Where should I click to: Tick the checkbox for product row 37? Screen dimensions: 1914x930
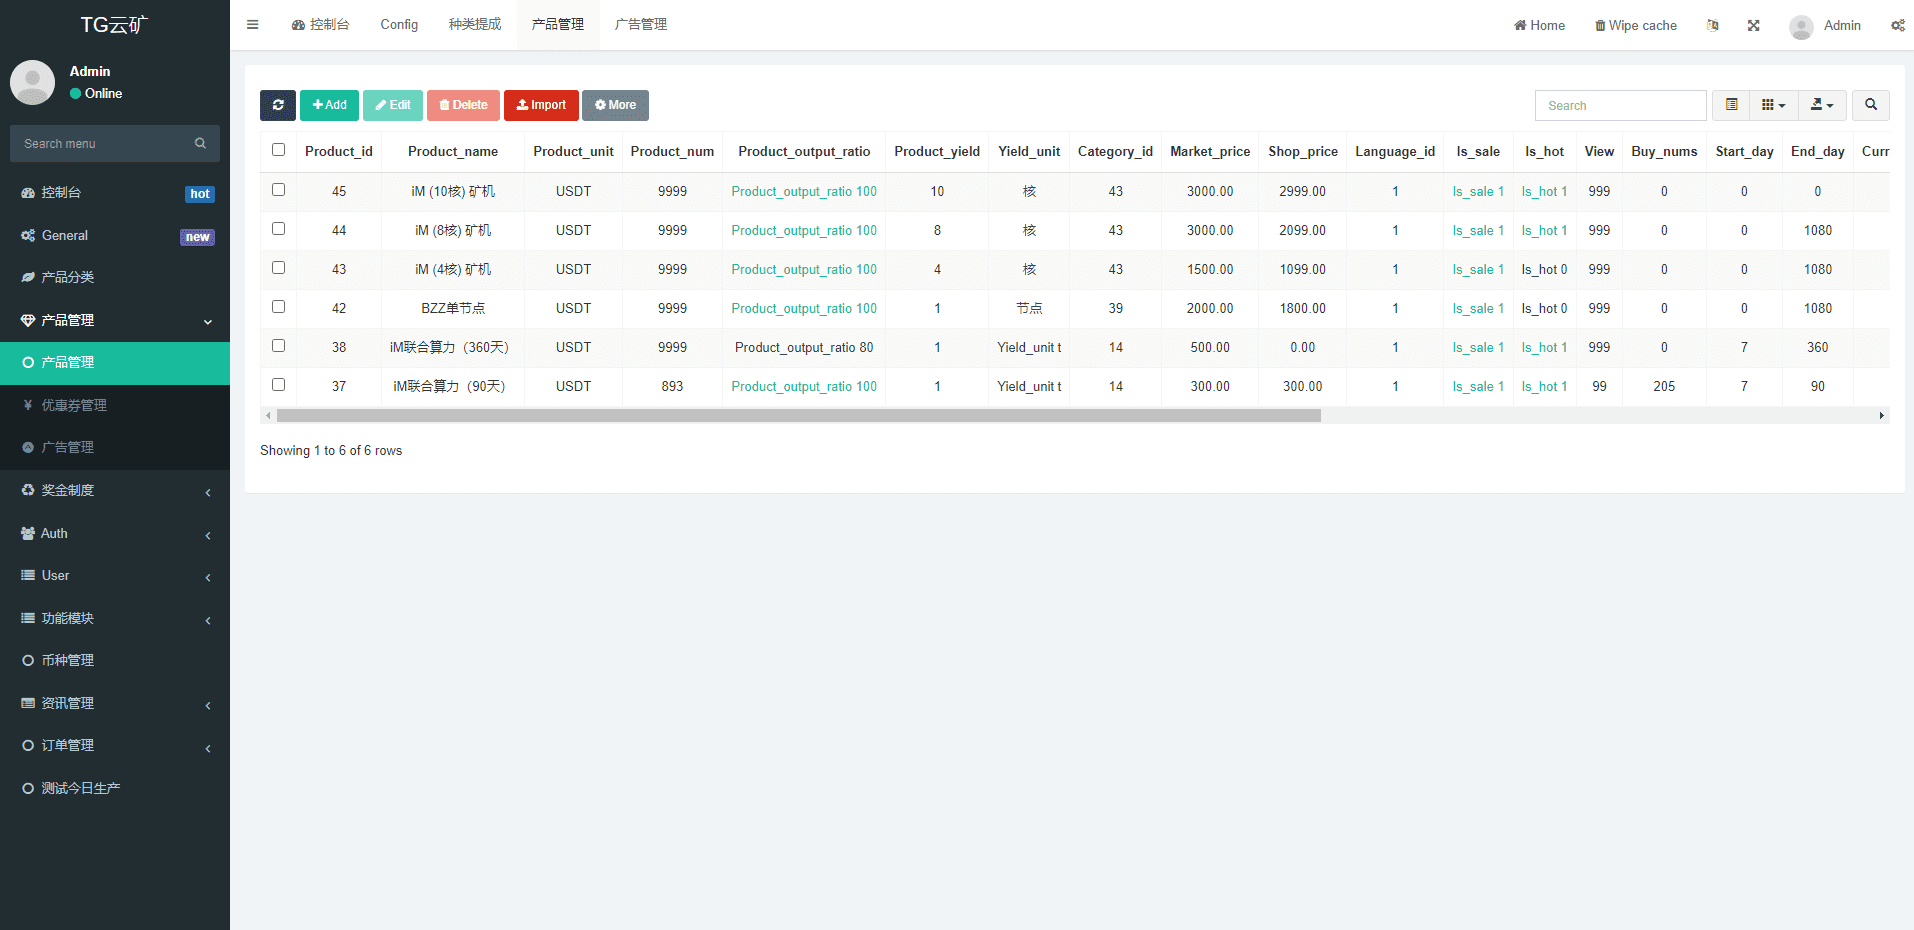point(279,385)
